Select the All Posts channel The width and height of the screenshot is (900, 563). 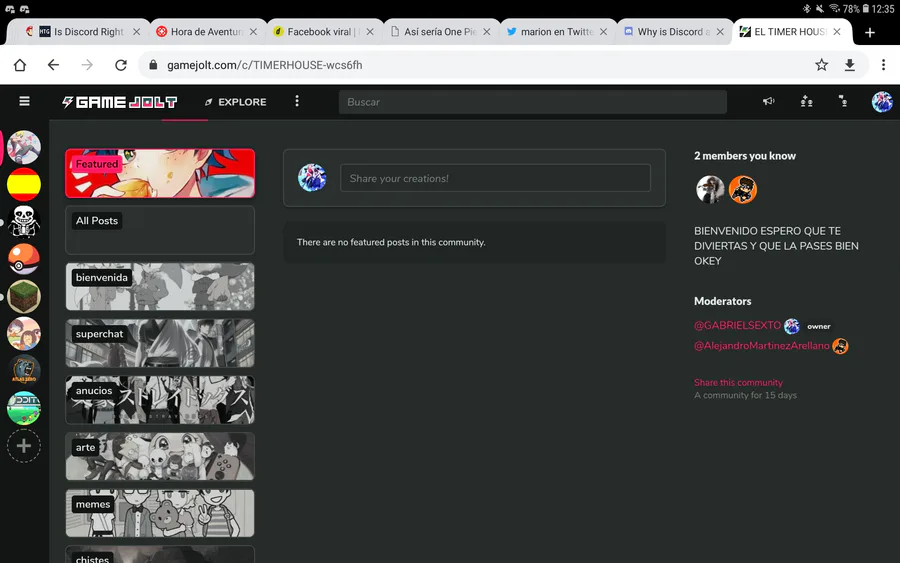160,230
